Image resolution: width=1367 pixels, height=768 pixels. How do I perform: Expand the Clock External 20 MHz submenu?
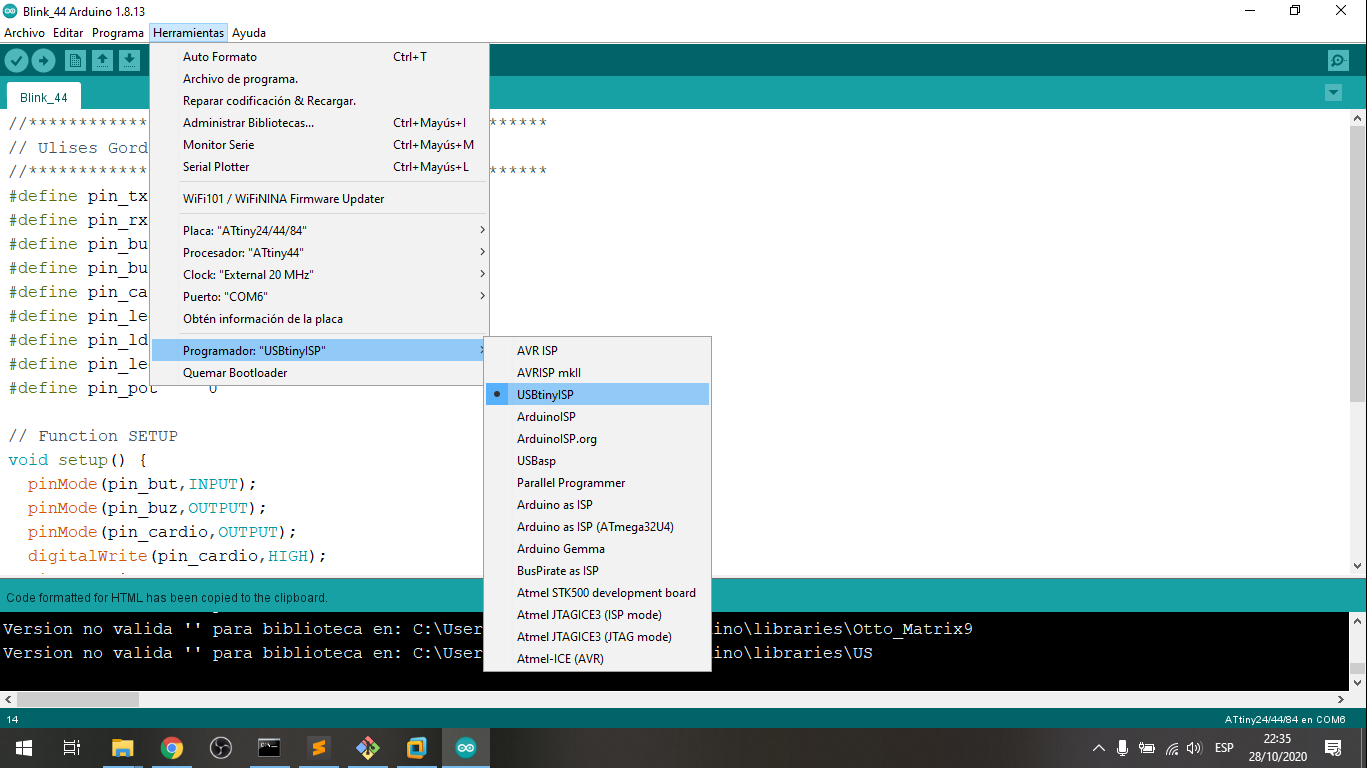click(320, 275)
